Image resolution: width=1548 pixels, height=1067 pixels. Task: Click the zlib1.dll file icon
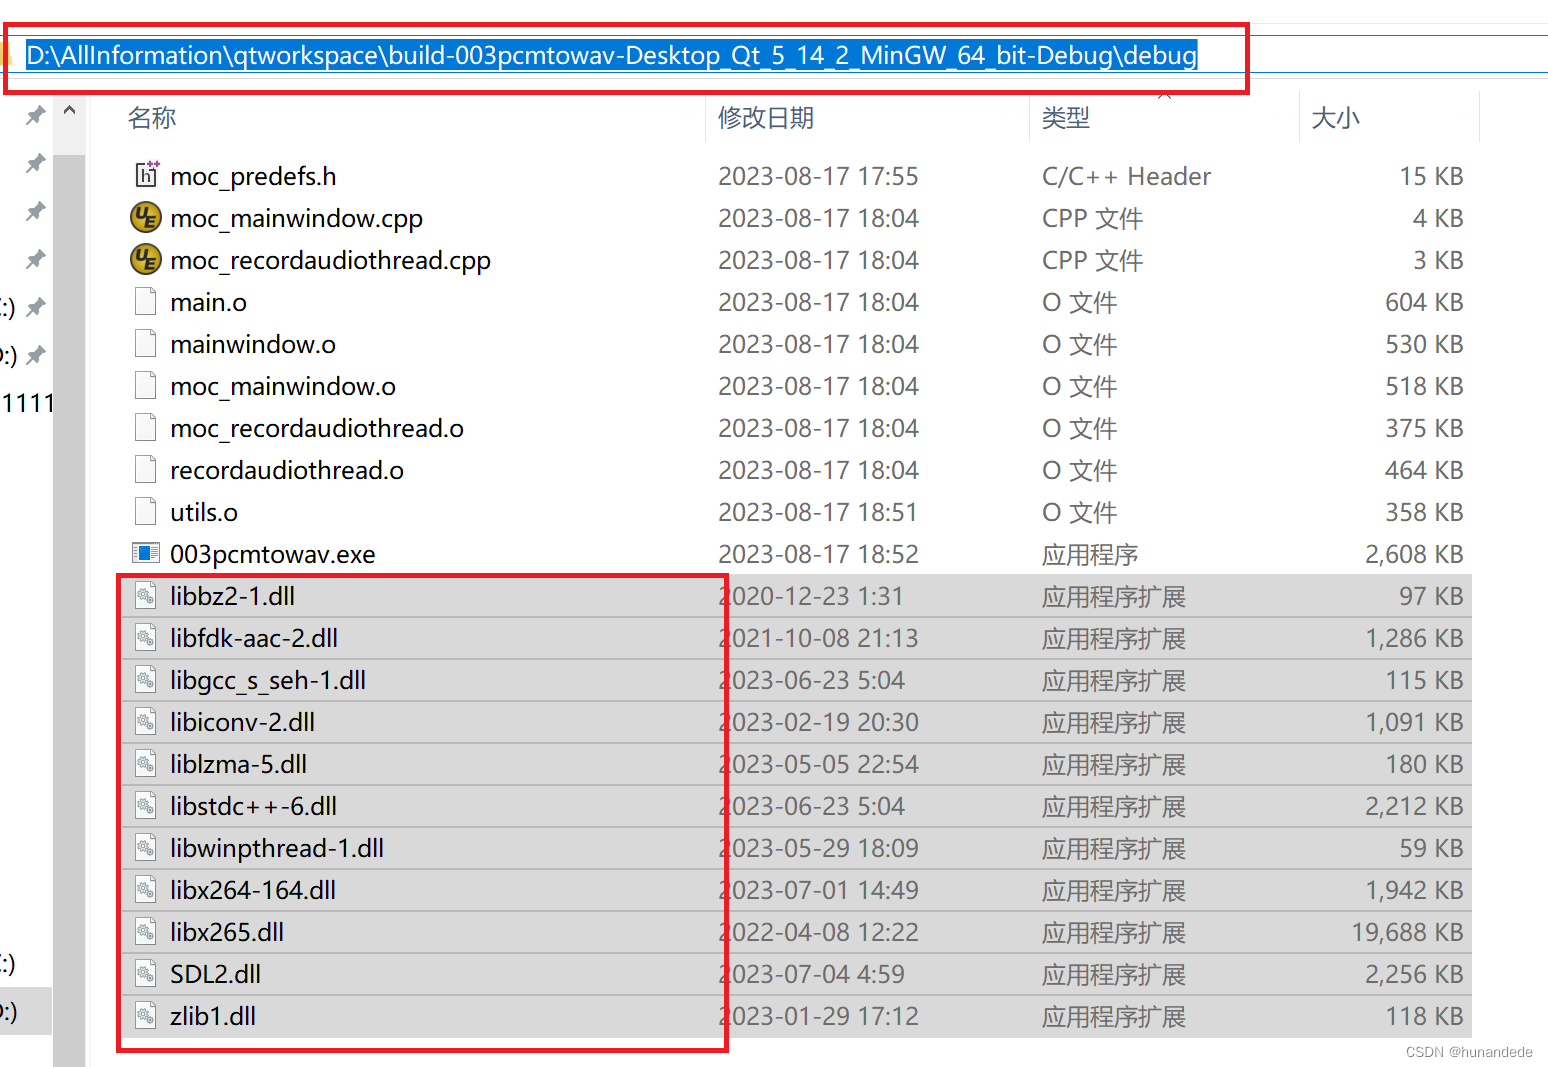click(146, 1015)
